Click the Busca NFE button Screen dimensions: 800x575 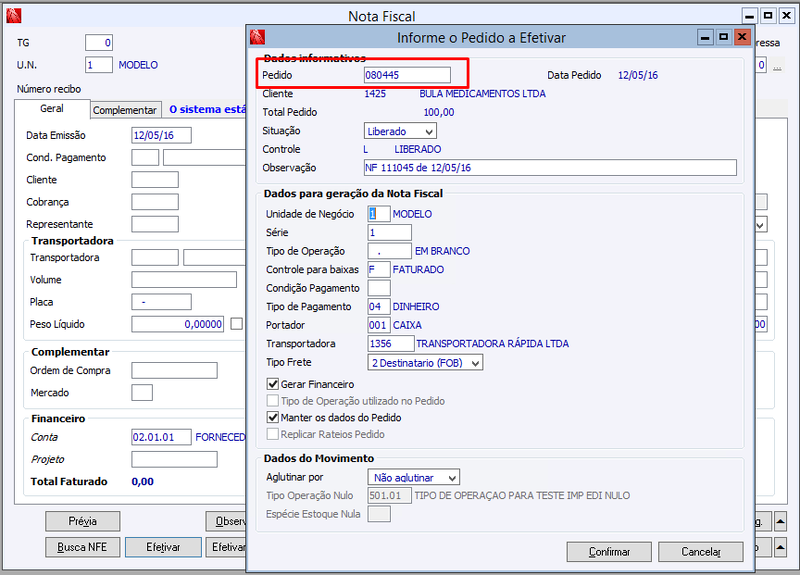coord(83,547)
